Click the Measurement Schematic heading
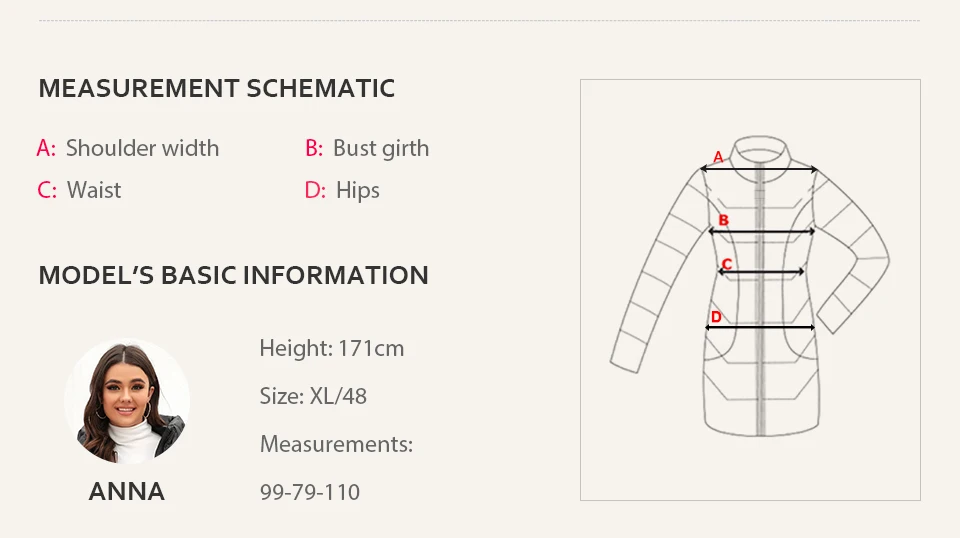Screen dimensions: 960x538 (217, 88)
